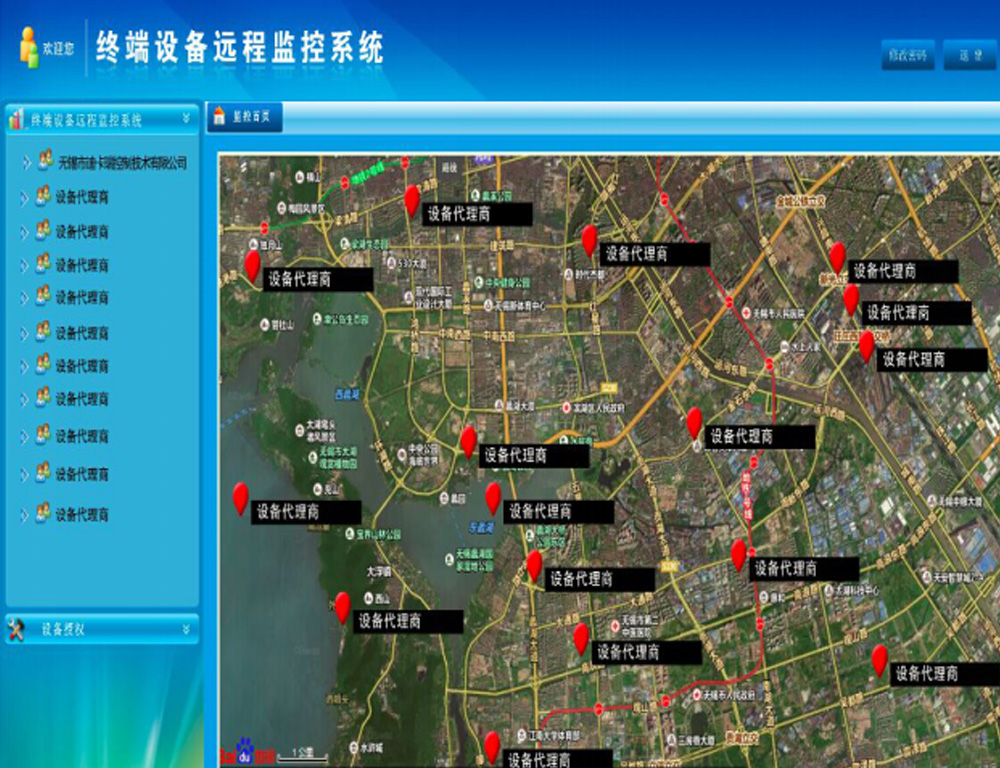Screen dimensions: 1000x768
Task: Select the 无锡市 company name in the tree
Action: (x=122, y=162)
